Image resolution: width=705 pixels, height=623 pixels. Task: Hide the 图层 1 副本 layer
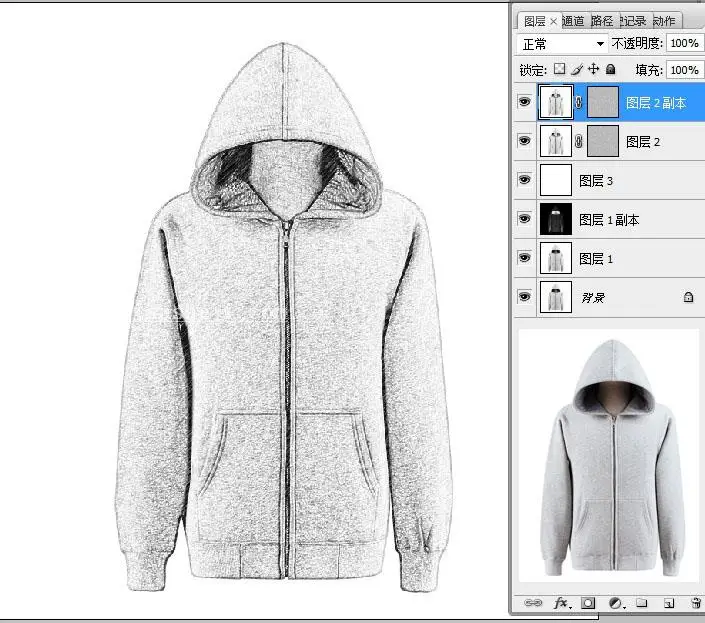pyautogui.click(x=524, y=219)
